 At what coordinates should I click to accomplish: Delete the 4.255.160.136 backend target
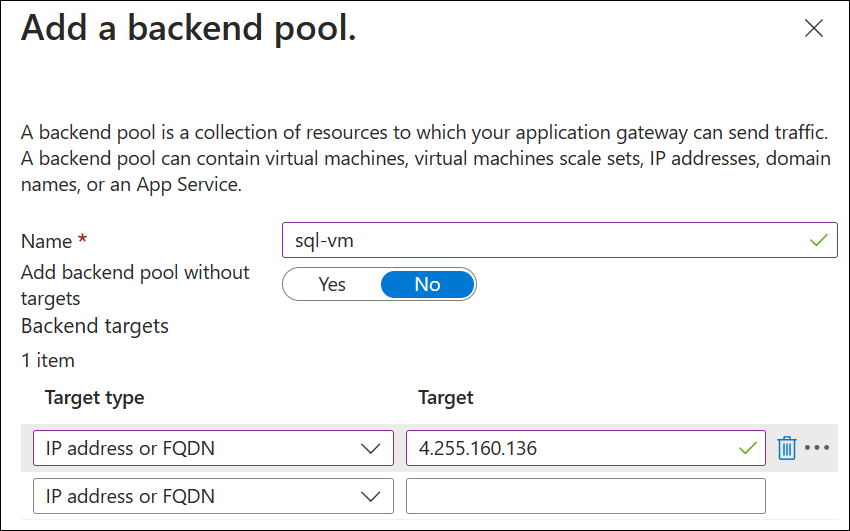787,448
